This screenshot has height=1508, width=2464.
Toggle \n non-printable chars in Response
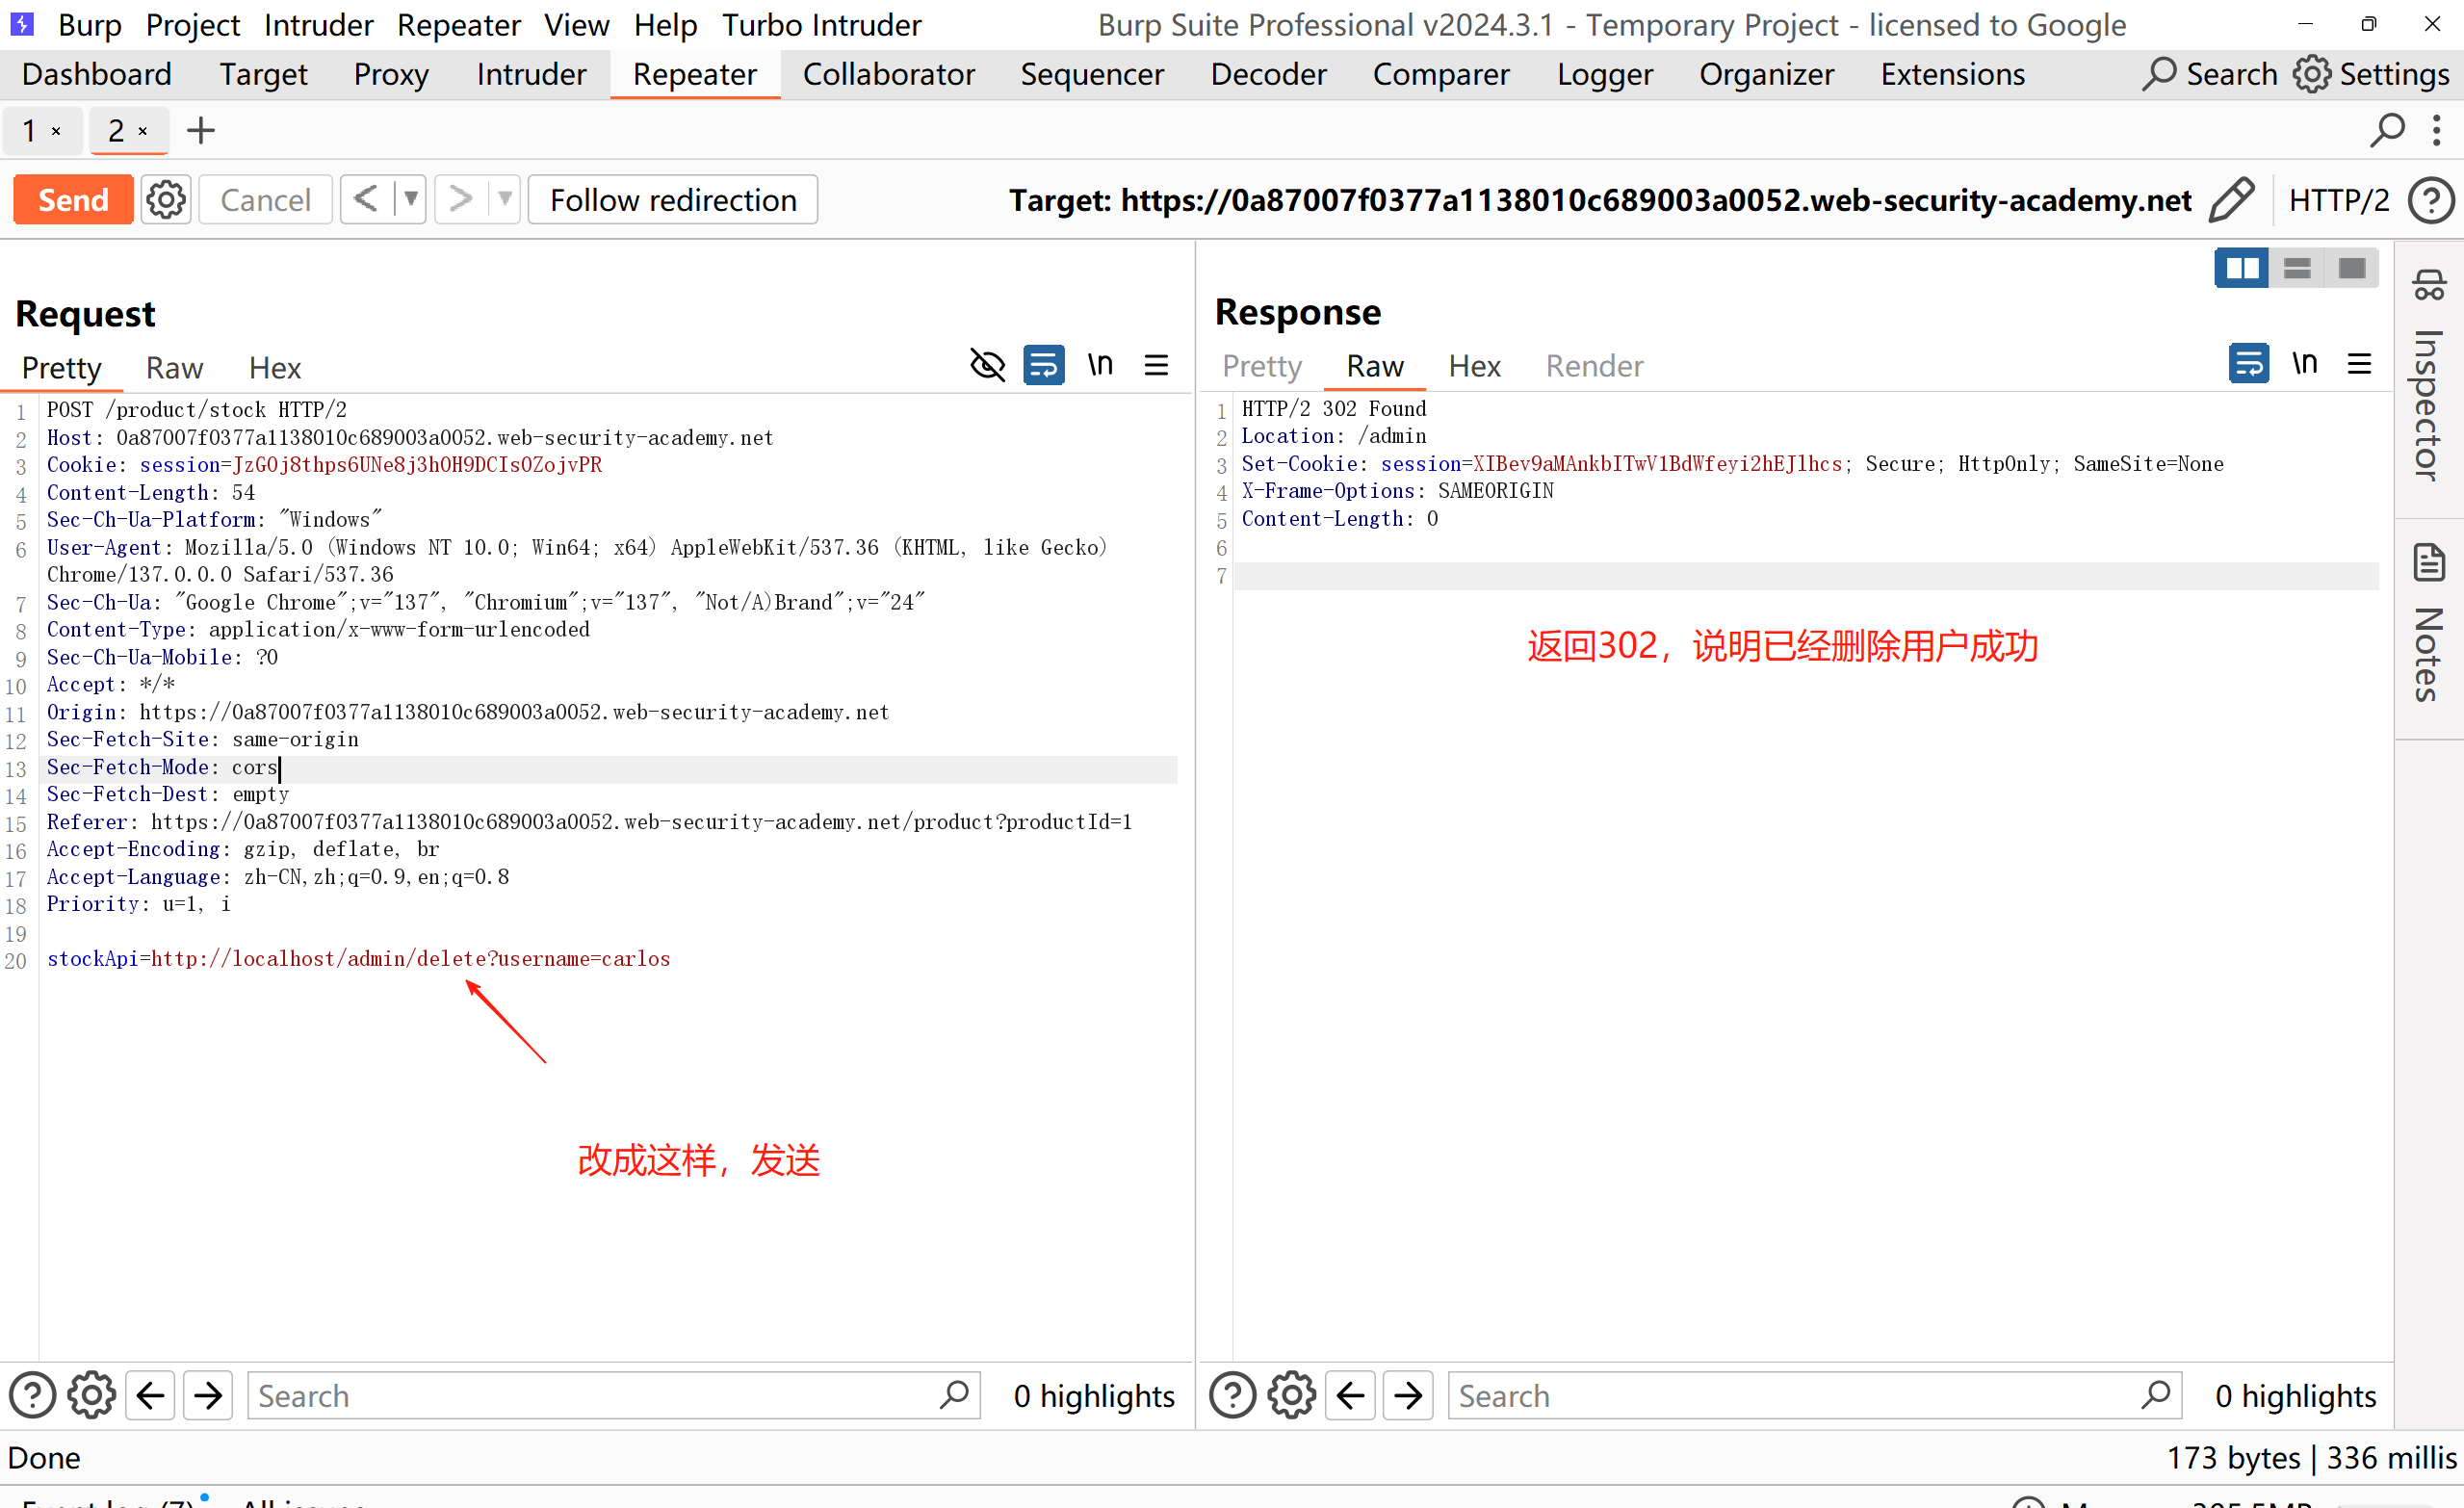pos(2304,363)
